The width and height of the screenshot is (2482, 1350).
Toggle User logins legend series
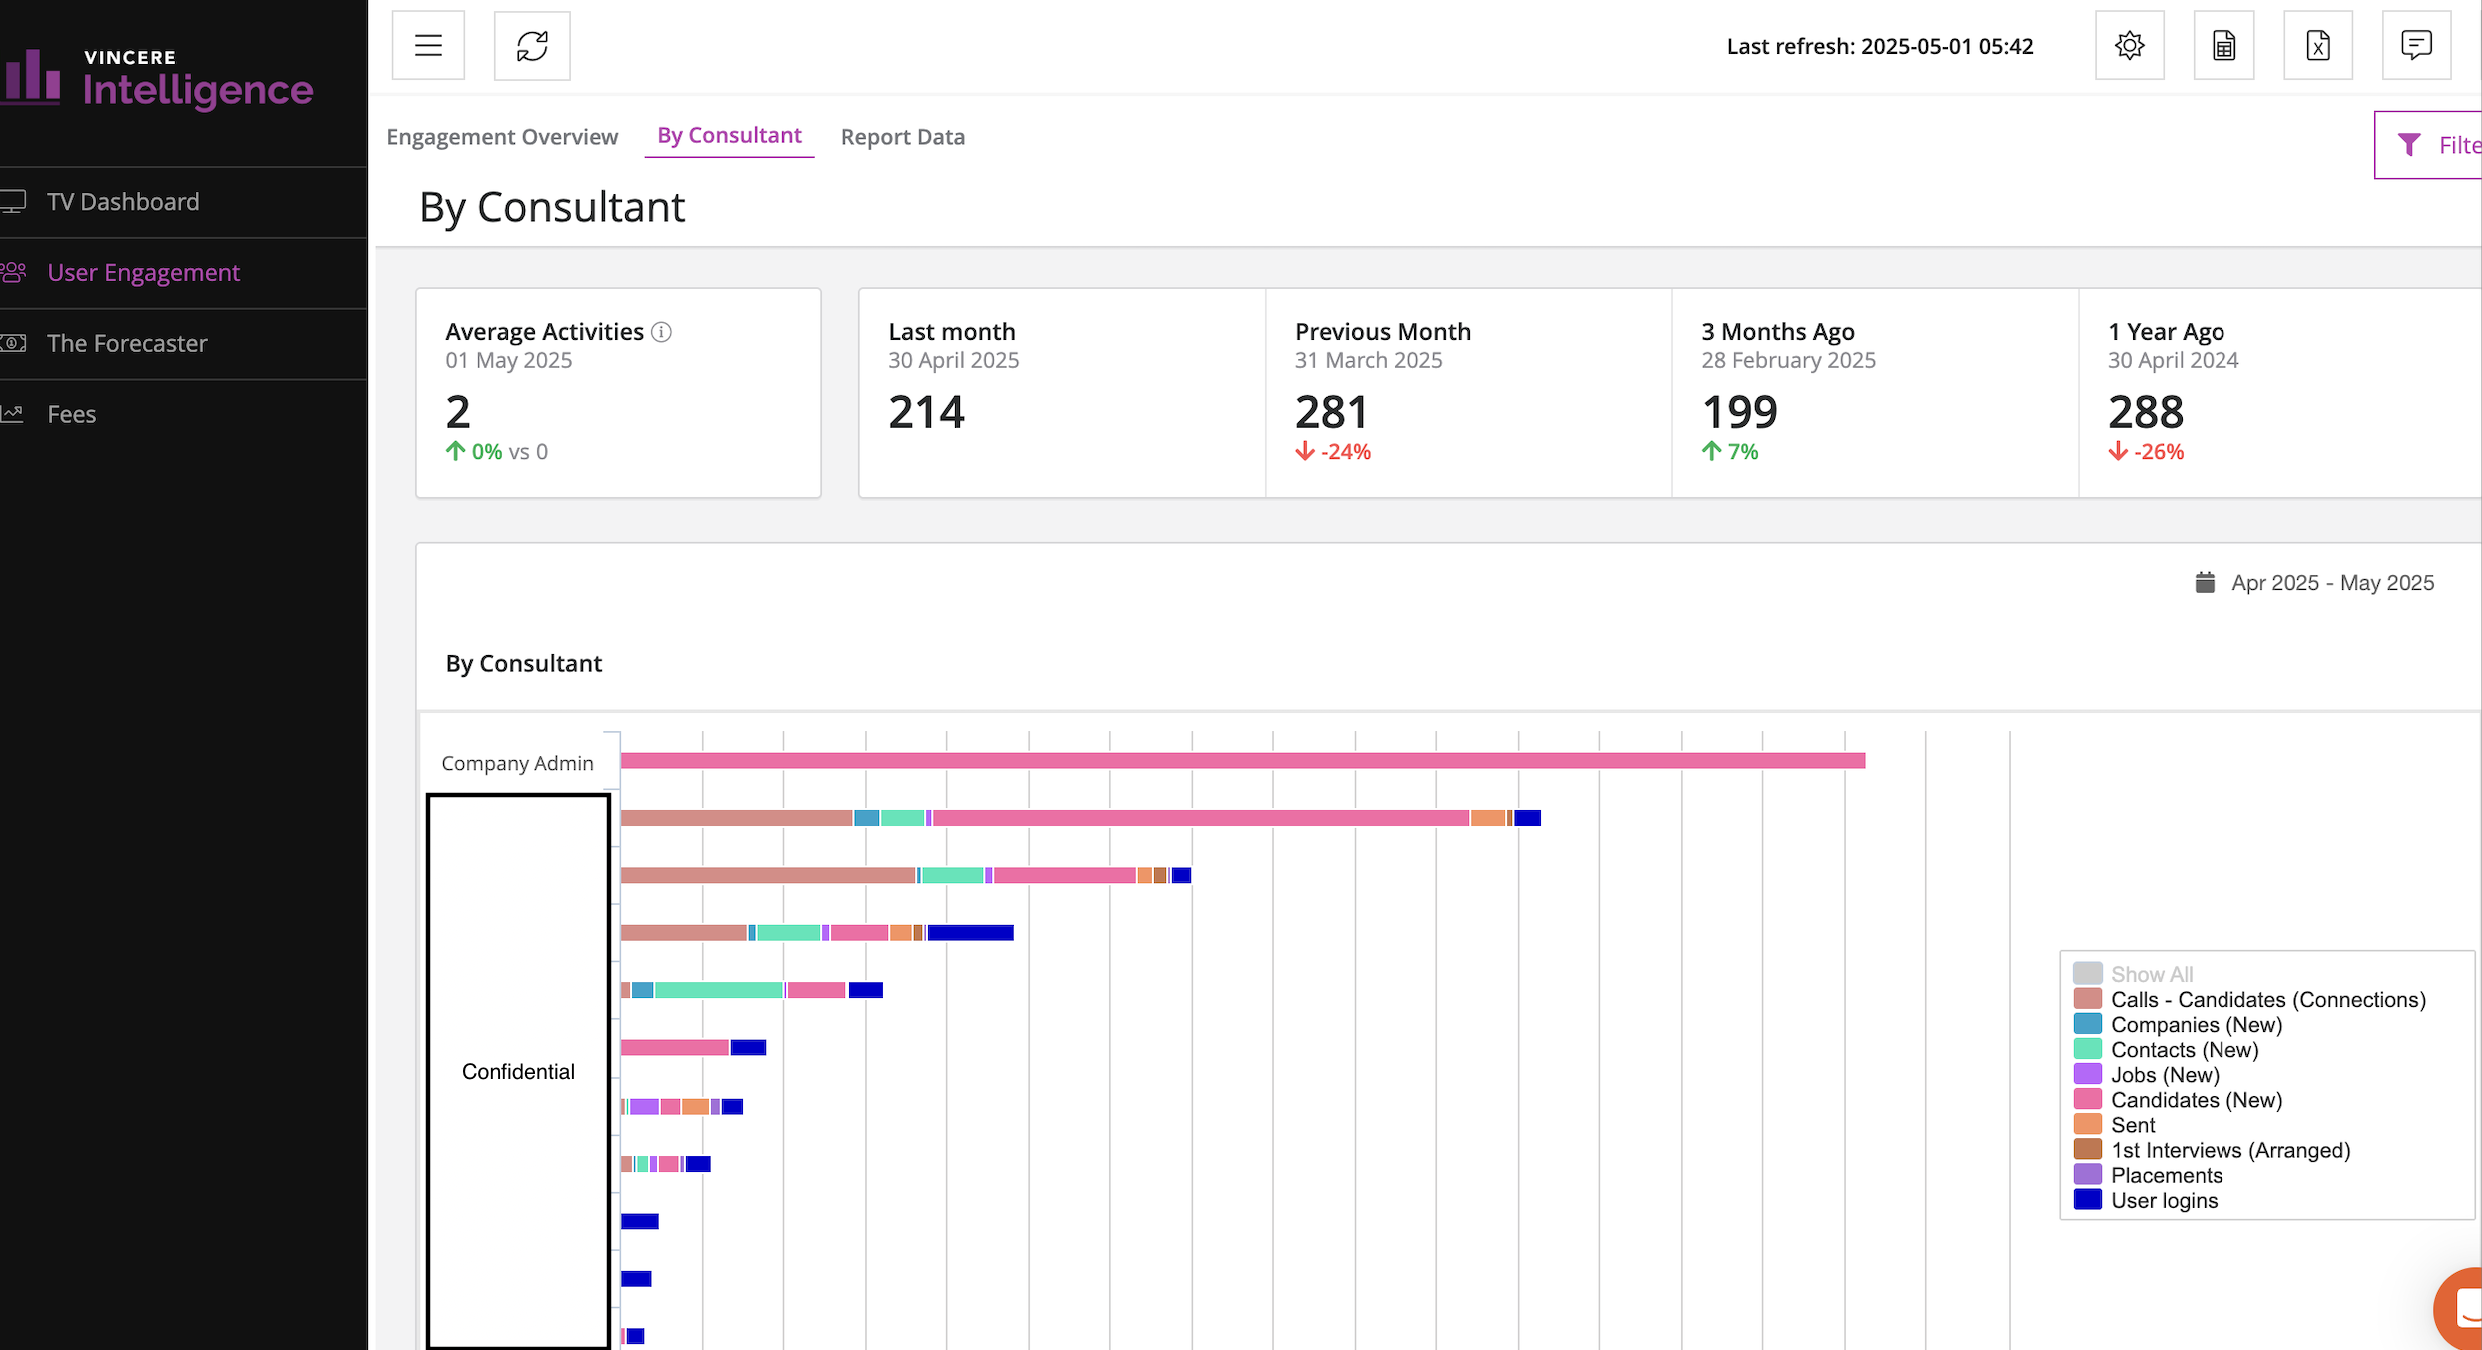2164,1200
